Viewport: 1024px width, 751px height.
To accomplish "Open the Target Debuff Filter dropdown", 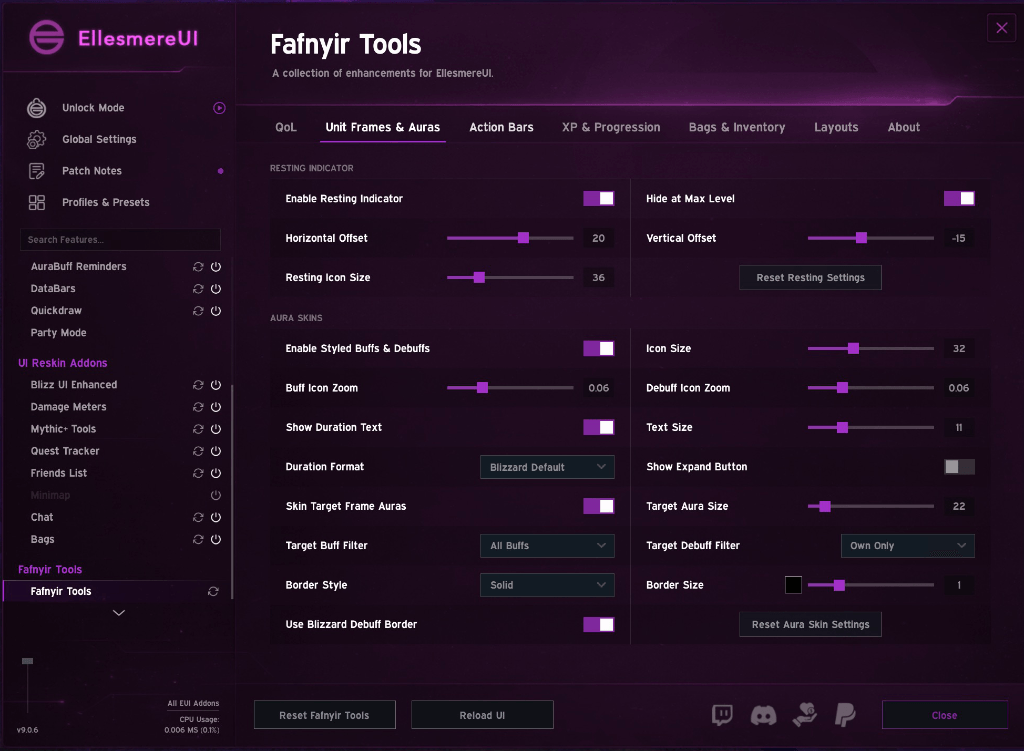I will (908, 546).
